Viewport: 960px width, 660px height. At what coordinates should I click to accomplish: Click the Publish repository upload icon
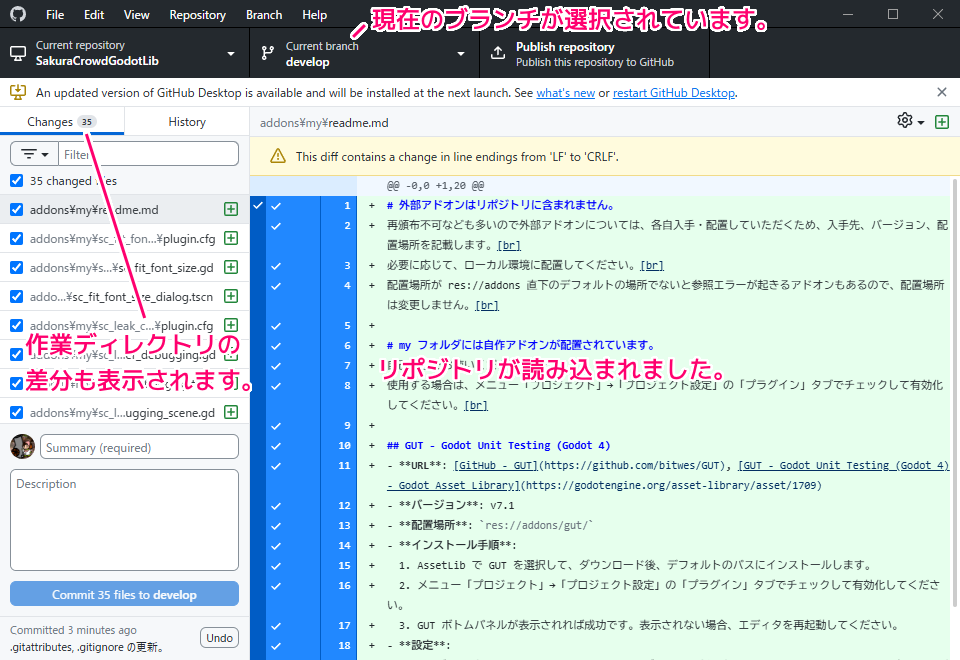(x=497, y=54)
